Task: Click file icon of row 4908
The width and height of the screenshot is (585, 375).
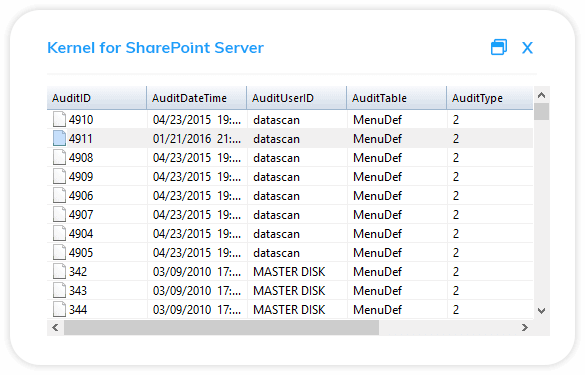Action: 59,157
